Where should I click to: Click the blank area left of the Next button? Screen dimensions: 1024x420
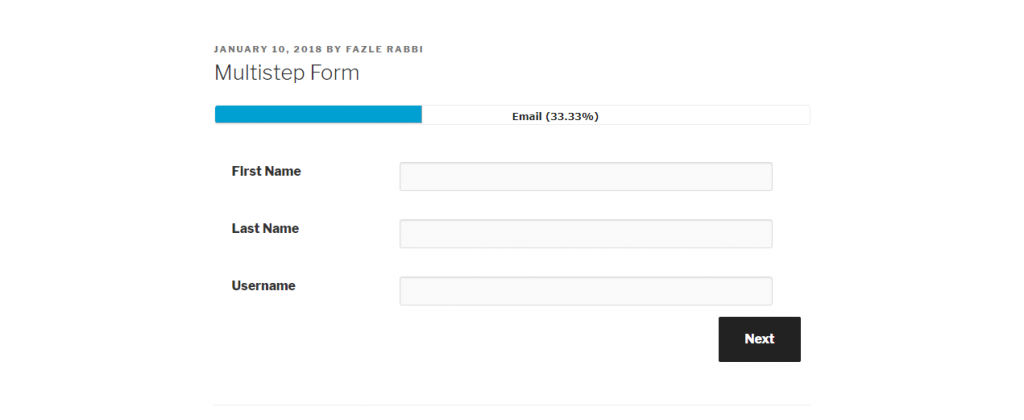point(550,339)
